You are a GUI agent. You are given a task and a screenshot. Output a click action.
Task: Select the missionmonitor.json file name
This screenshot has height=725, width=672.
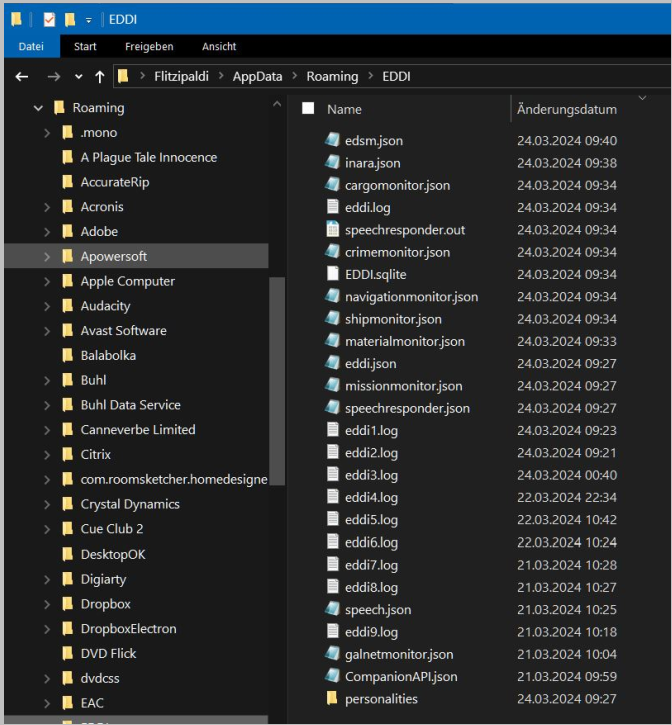click(x=403, y=386)
